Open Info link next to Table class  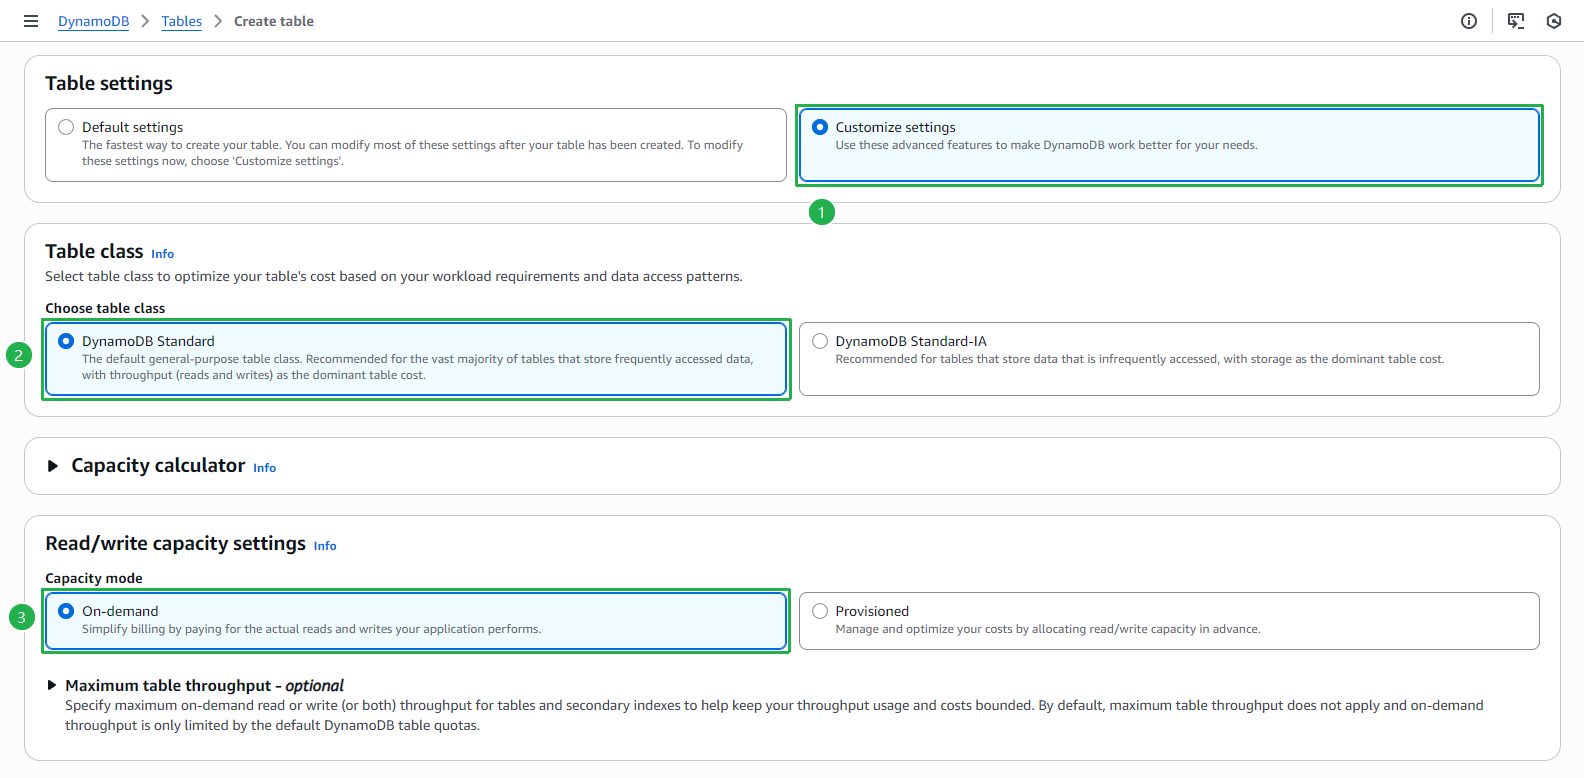tap(162, 254)
